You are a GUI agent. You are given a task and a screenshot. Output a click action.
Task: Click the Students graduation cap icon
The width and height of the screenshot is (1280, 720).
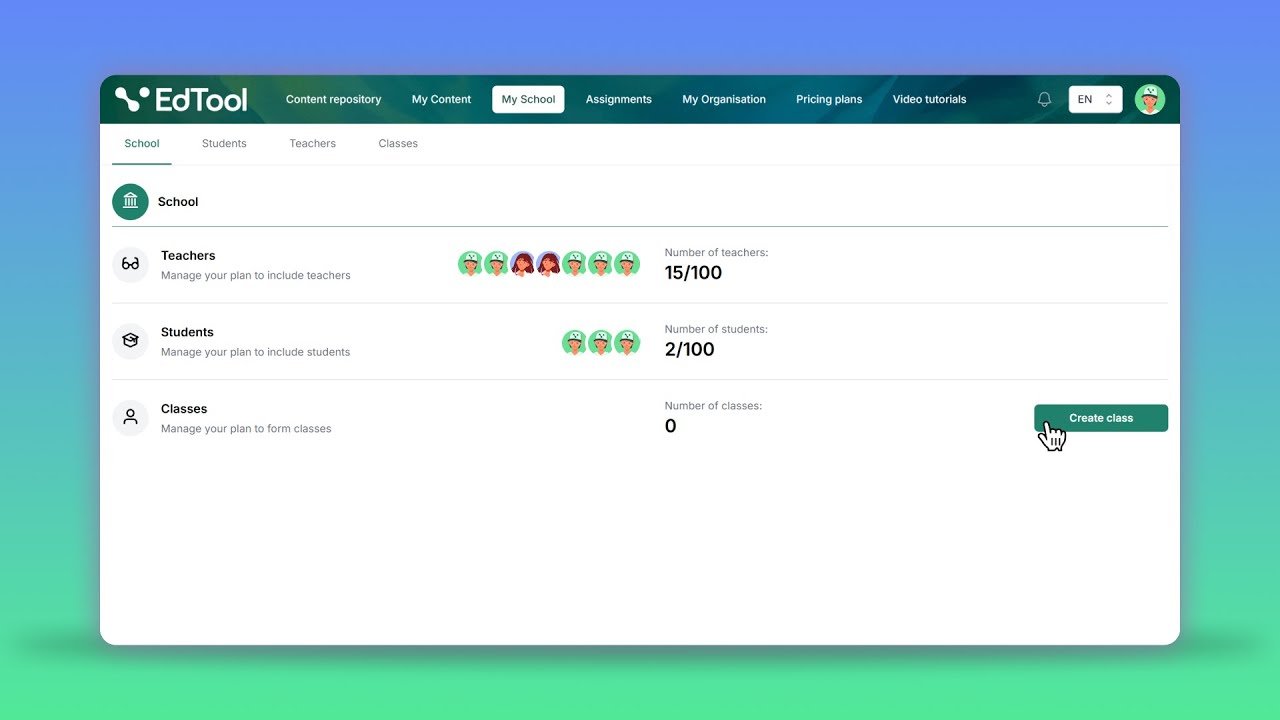[130, 341]
